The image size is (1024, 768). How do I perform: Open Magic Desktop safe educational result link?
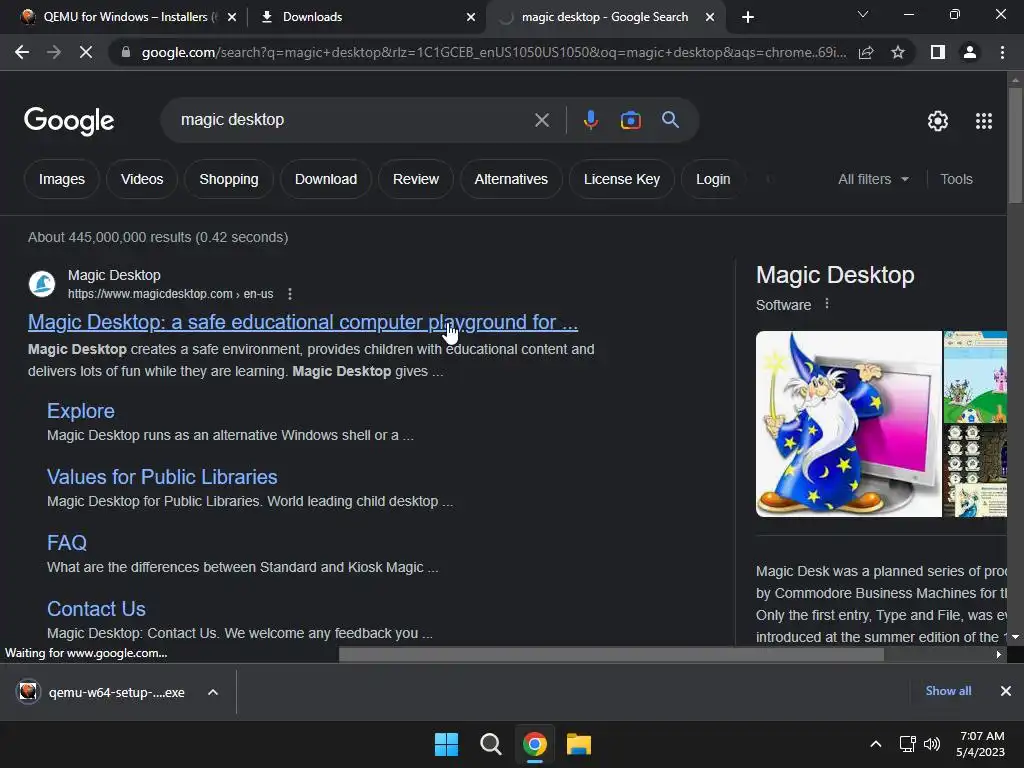tap(303, 322)
